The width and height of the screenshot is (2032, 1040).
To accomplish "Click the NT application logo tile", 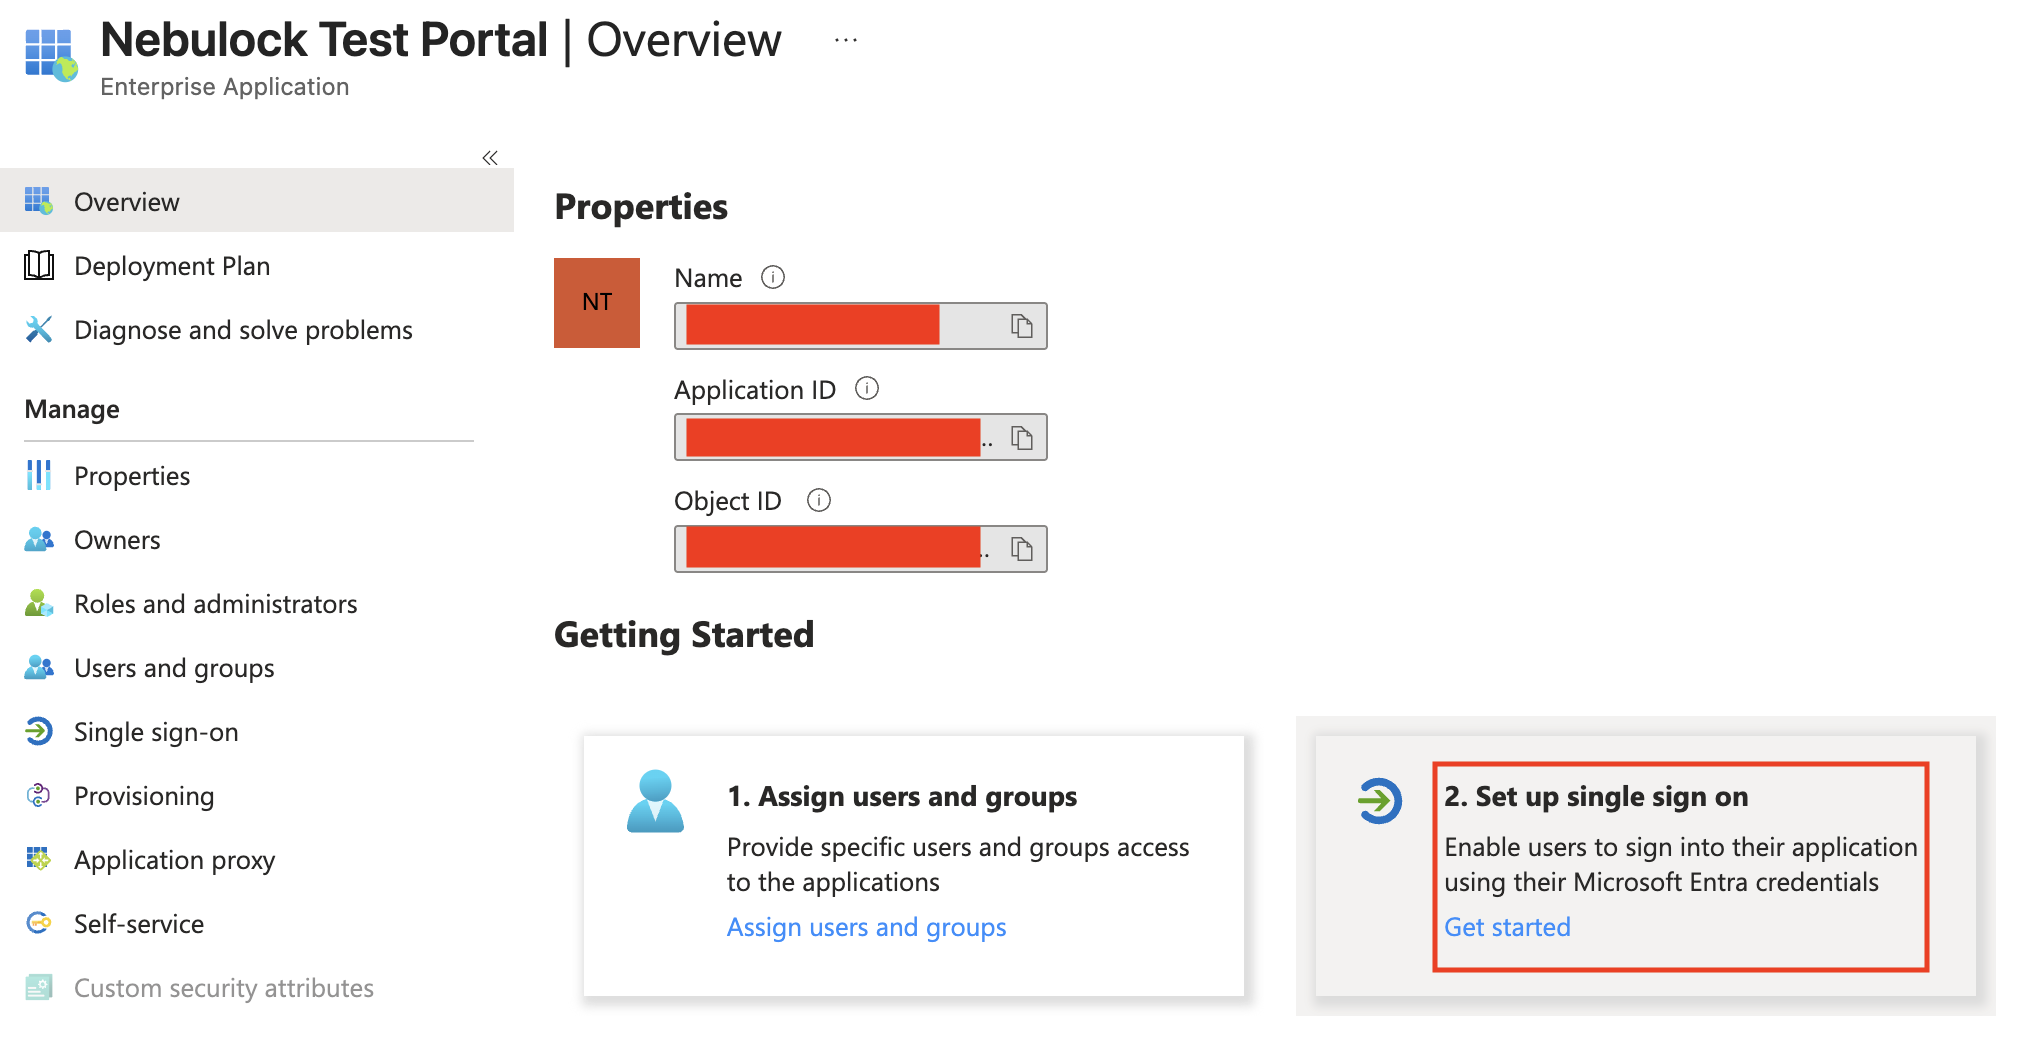I will tap(597, 303).
